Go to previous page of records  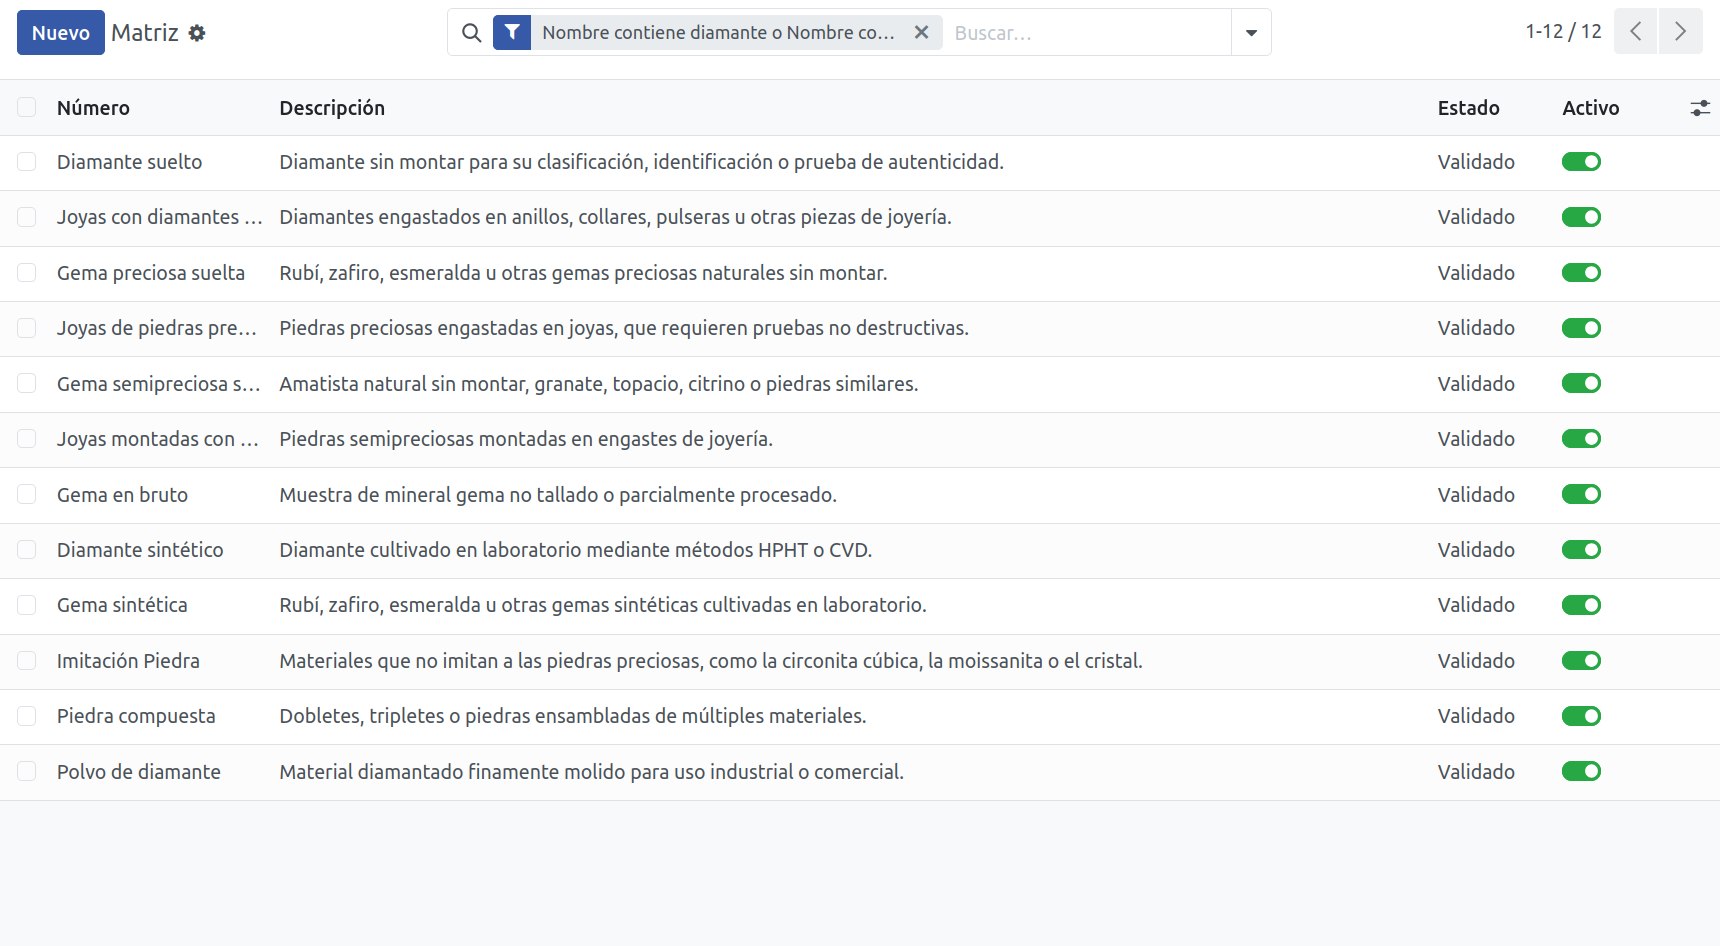pos(1636,32)
